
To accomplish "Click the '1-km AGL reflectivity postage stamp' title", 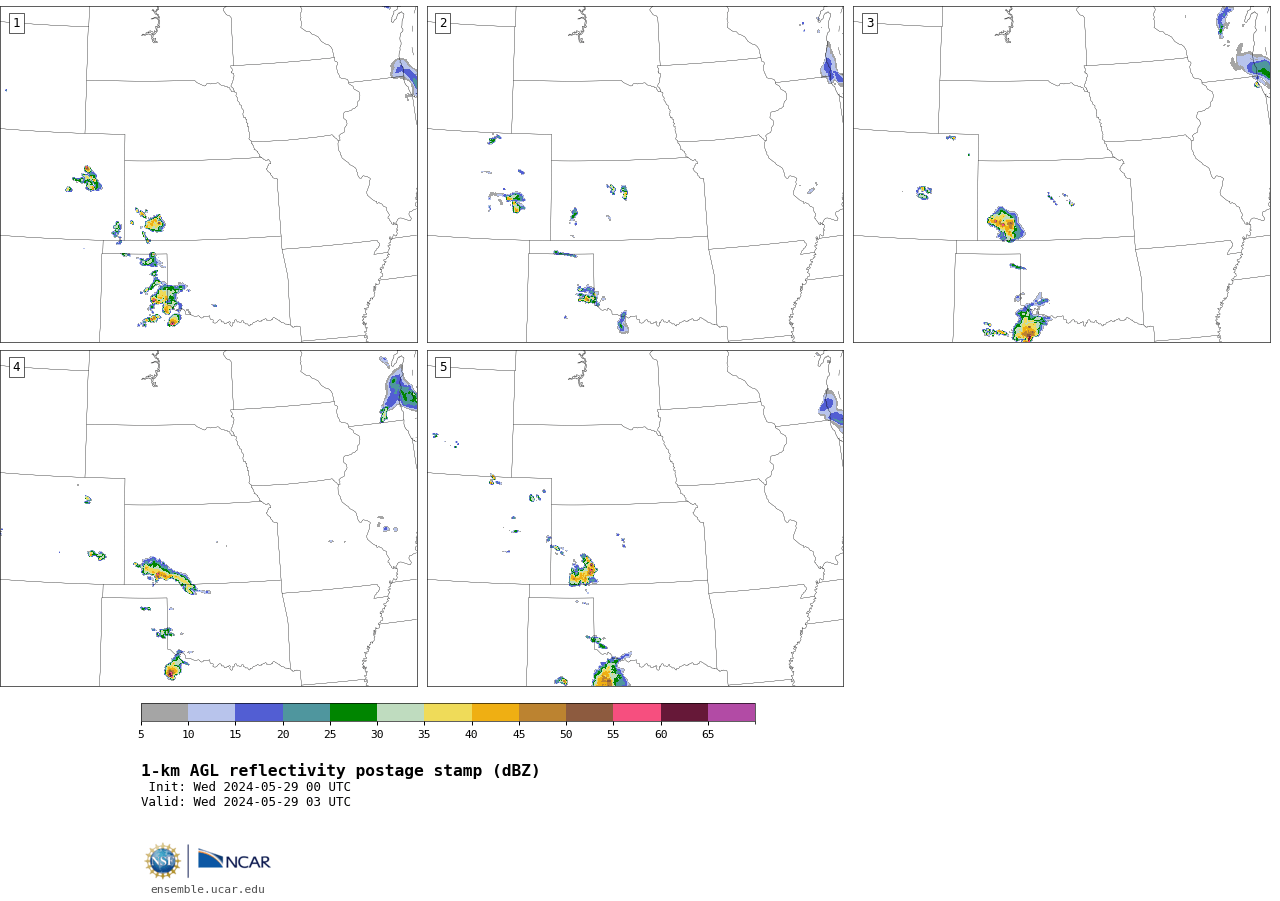I will 340,771.
